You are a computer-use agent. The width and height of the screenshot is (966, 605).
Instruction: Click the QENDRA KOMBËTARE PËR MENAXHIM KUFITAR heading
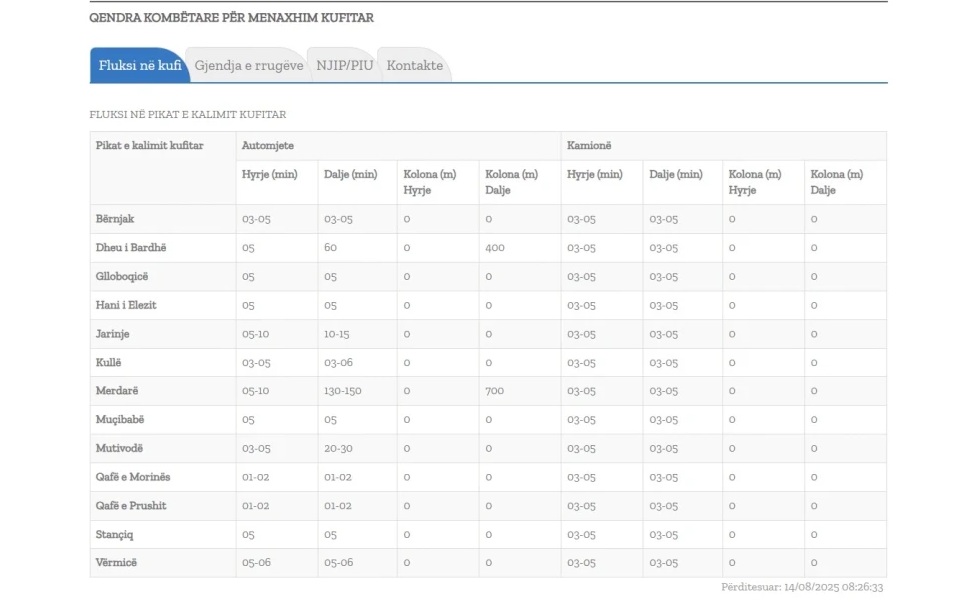tap(232, 18)
